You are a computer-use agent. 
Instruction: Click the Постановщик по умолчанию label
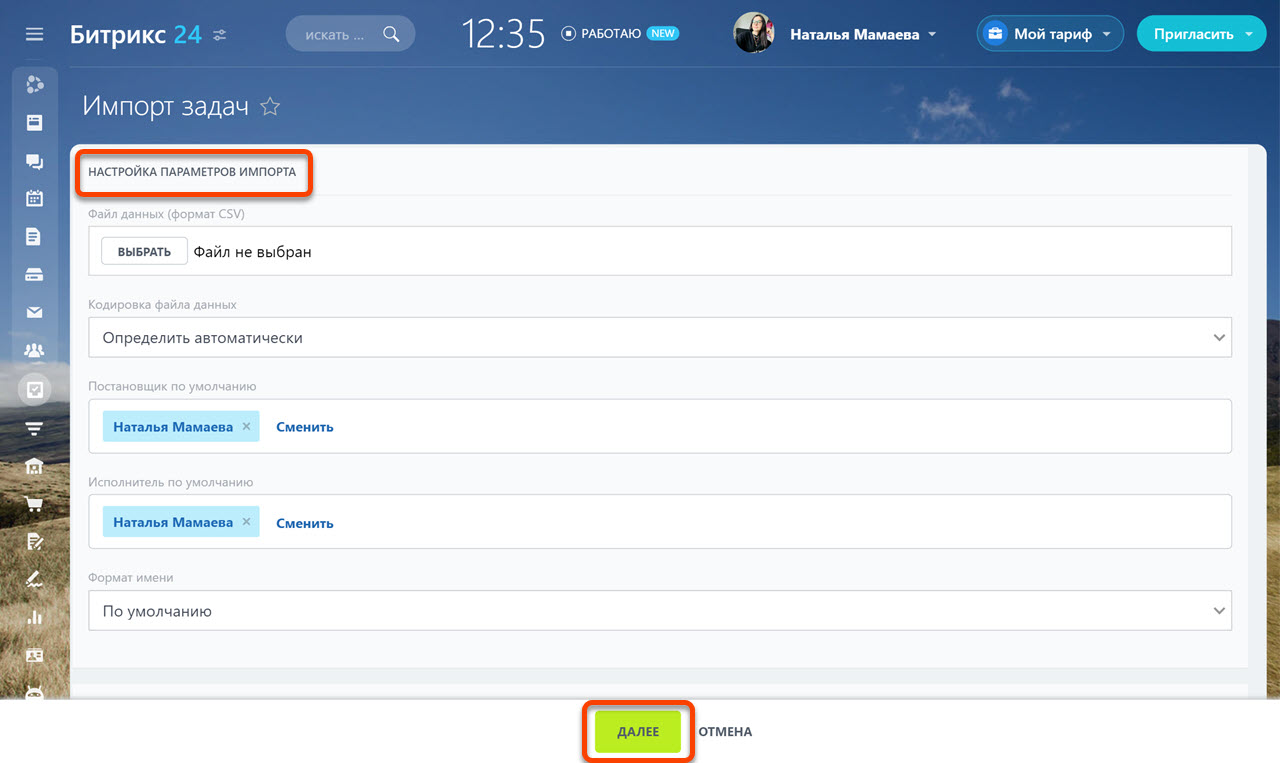pyautogui.click(x=172, y=386)
